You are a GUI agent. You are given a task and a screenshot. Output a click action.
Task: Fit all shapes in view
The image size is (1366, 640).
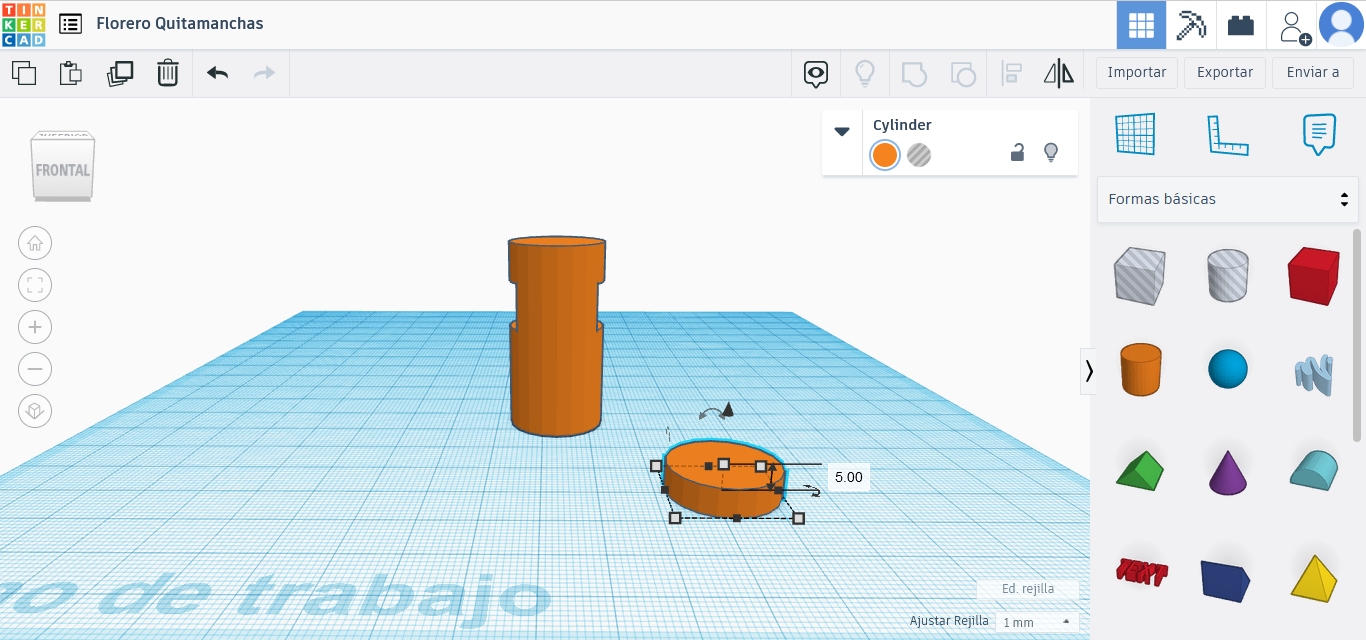tap(35, 285)
